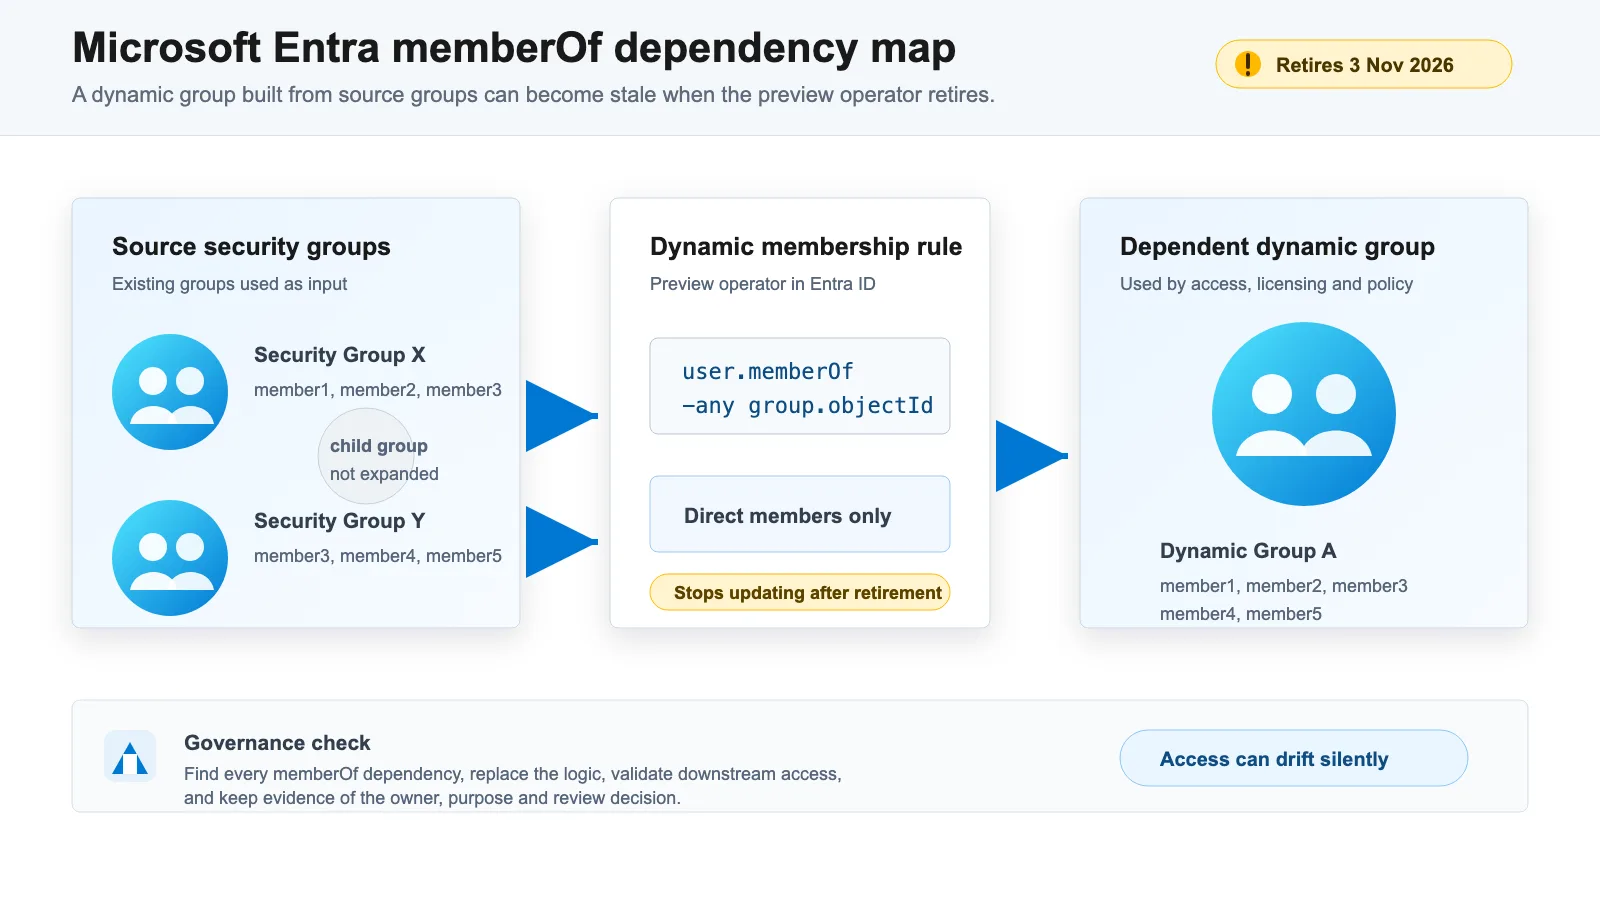1600x900 pixels.
Task: Click the "Dependent dynamic group" heading
Action: click(x=1277, y=247)
